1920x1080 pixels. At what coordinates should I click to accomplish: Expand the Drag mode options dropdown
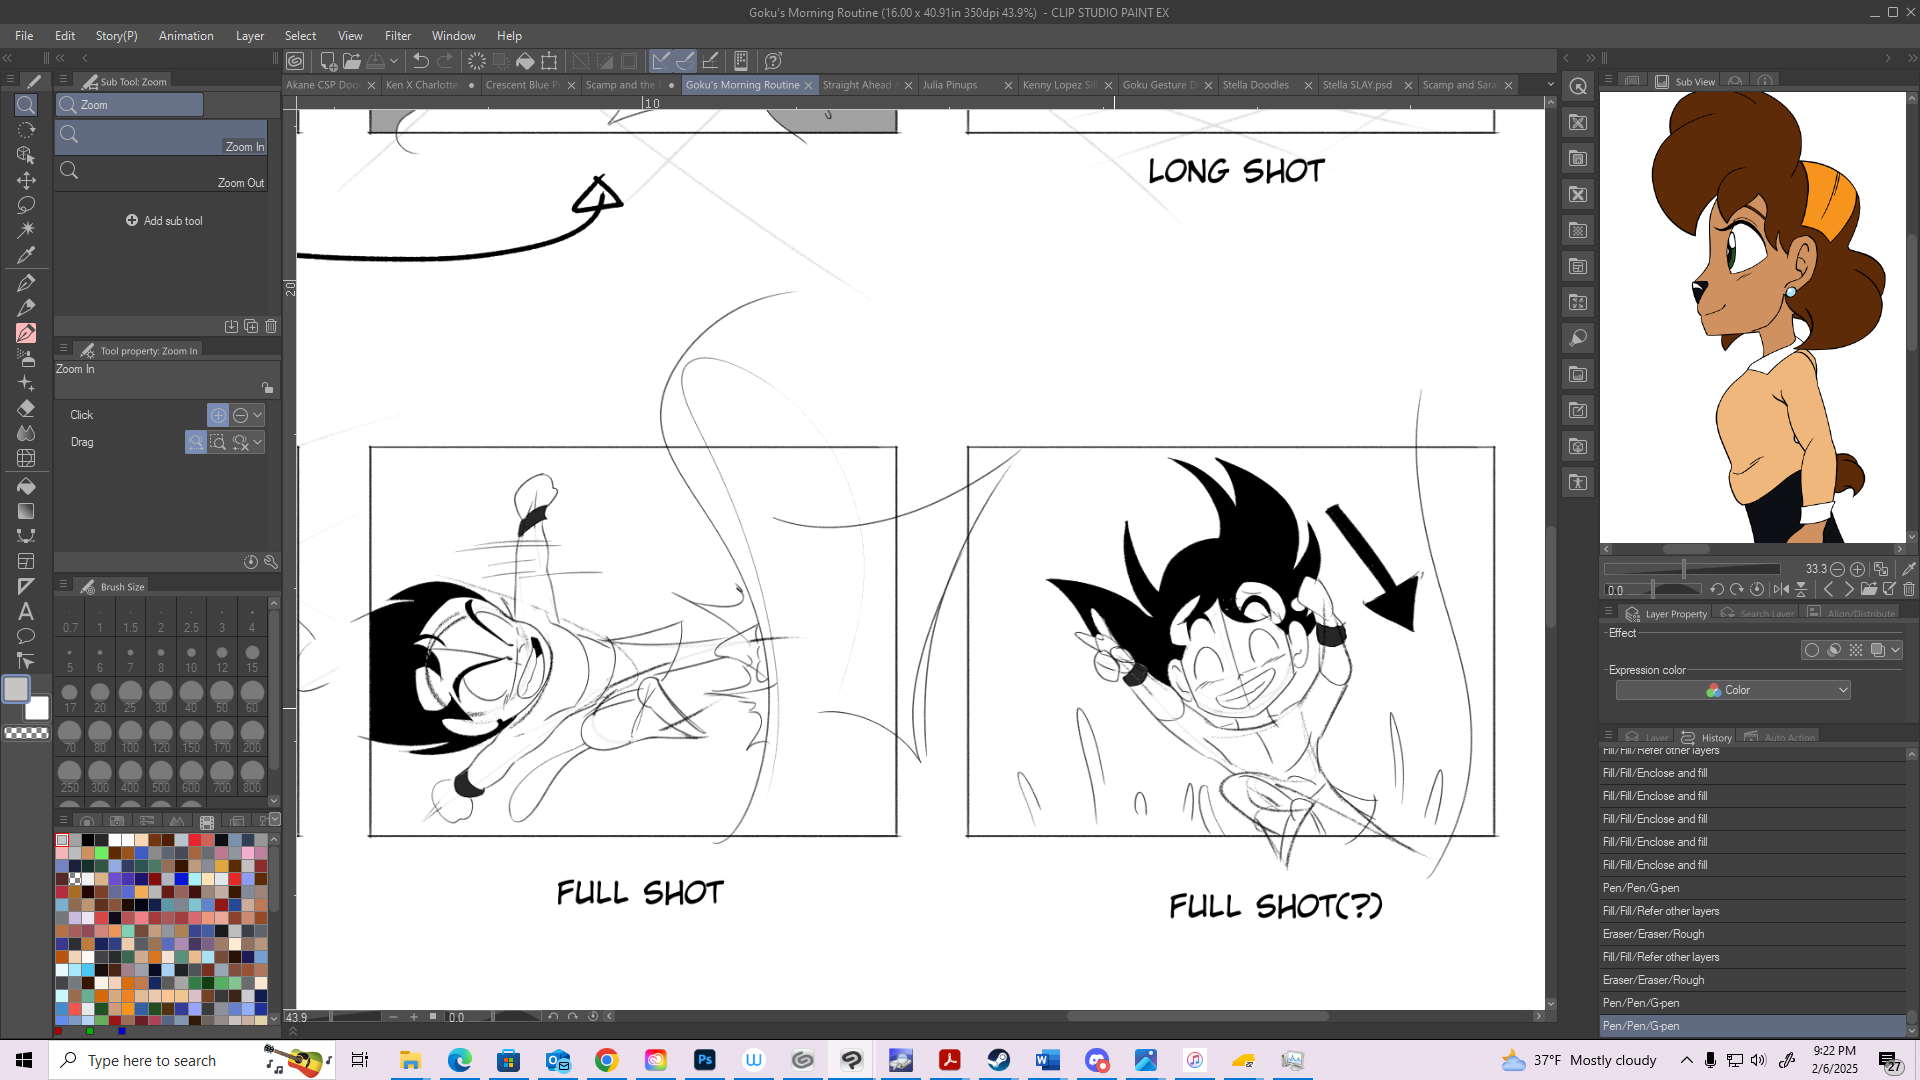[258, 442]
